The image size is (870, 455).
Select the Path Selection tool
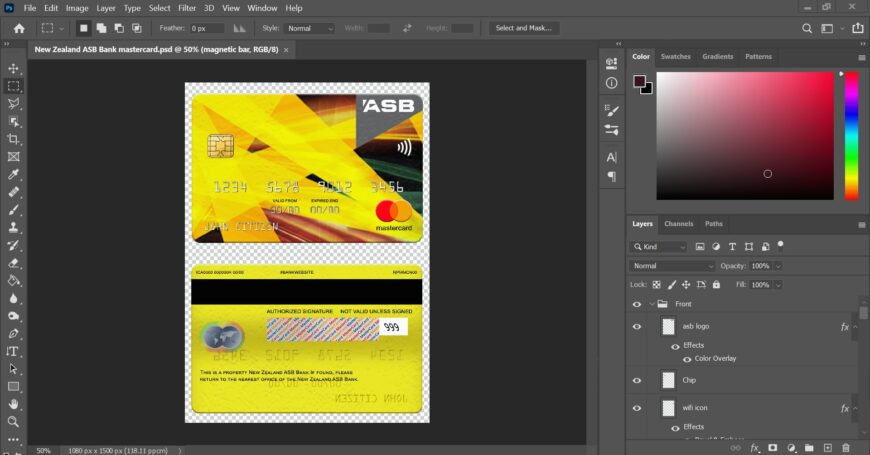pyautogui.click(x=13, y=369)
